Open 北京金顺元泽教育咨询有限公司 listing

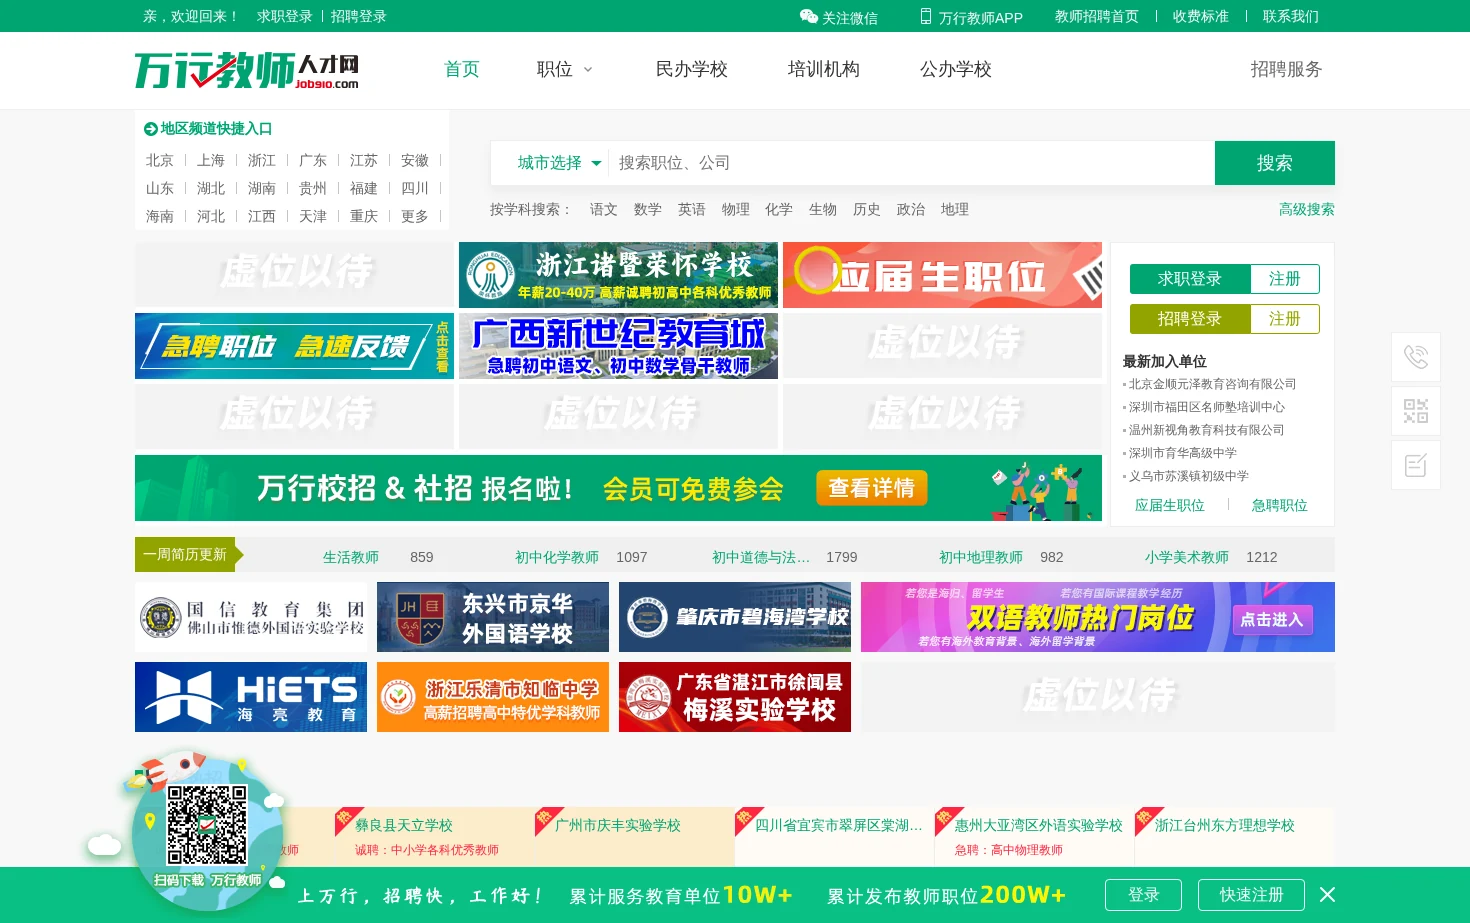(1212, 384)
